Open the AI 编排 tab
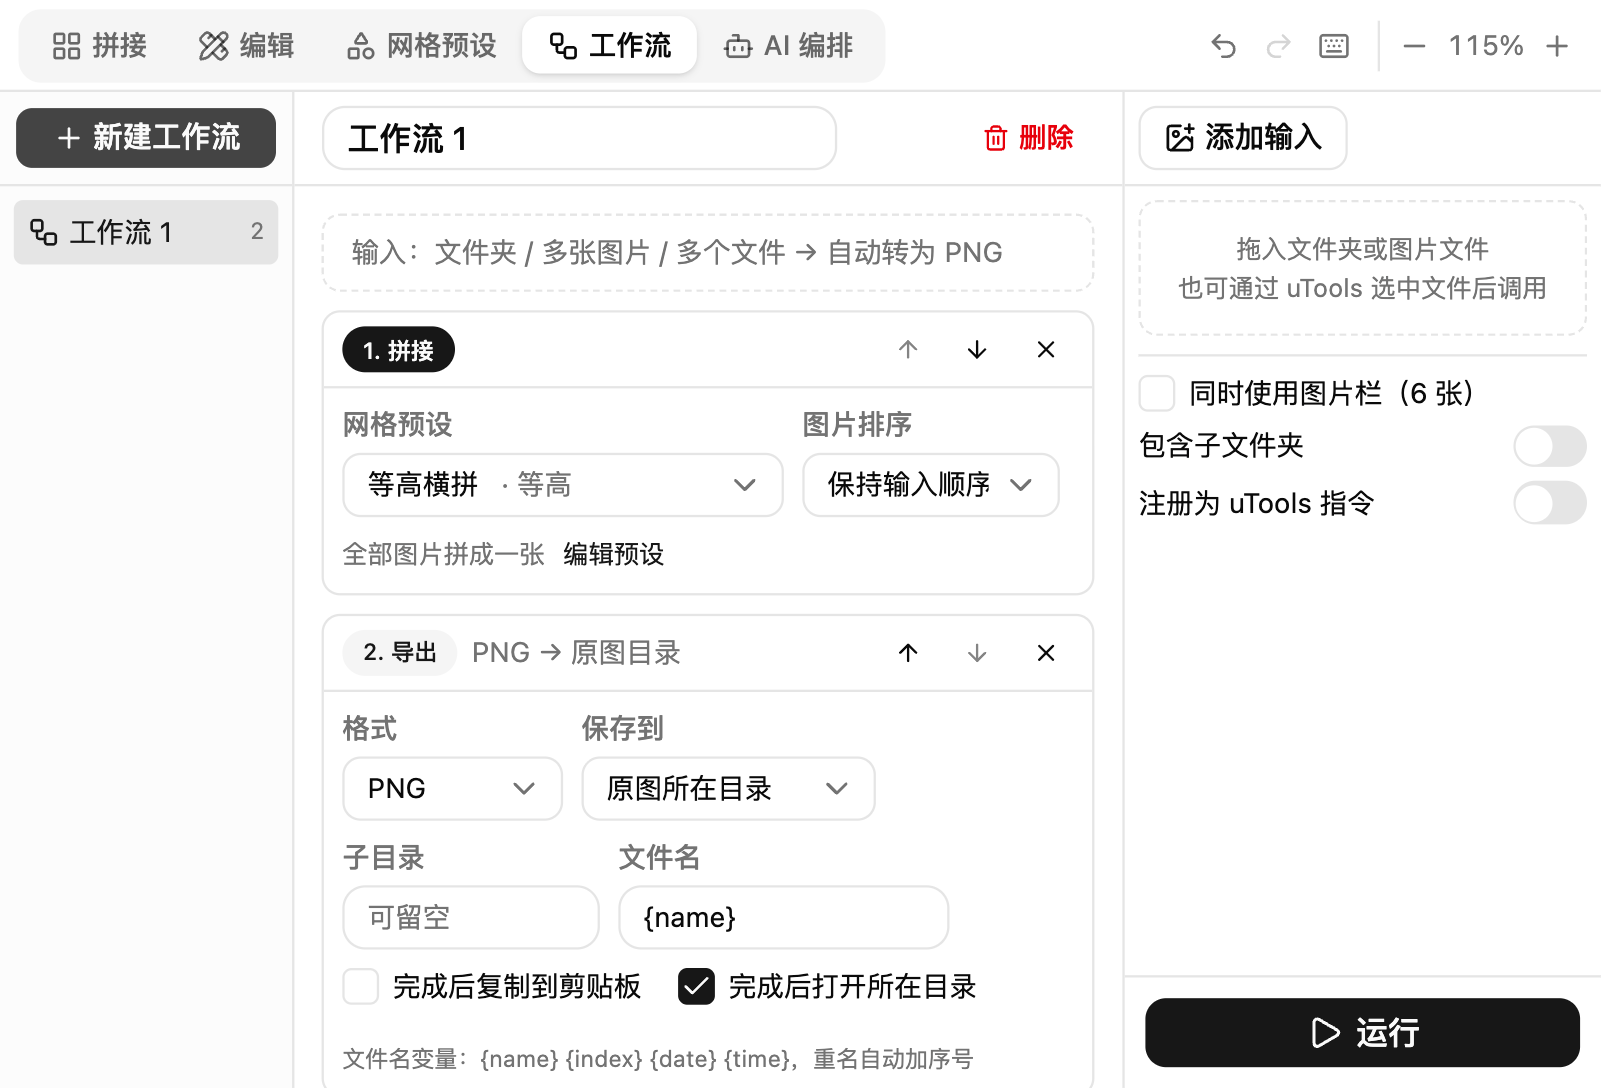Screen dimensions: 1601x1088 [789, 46]
